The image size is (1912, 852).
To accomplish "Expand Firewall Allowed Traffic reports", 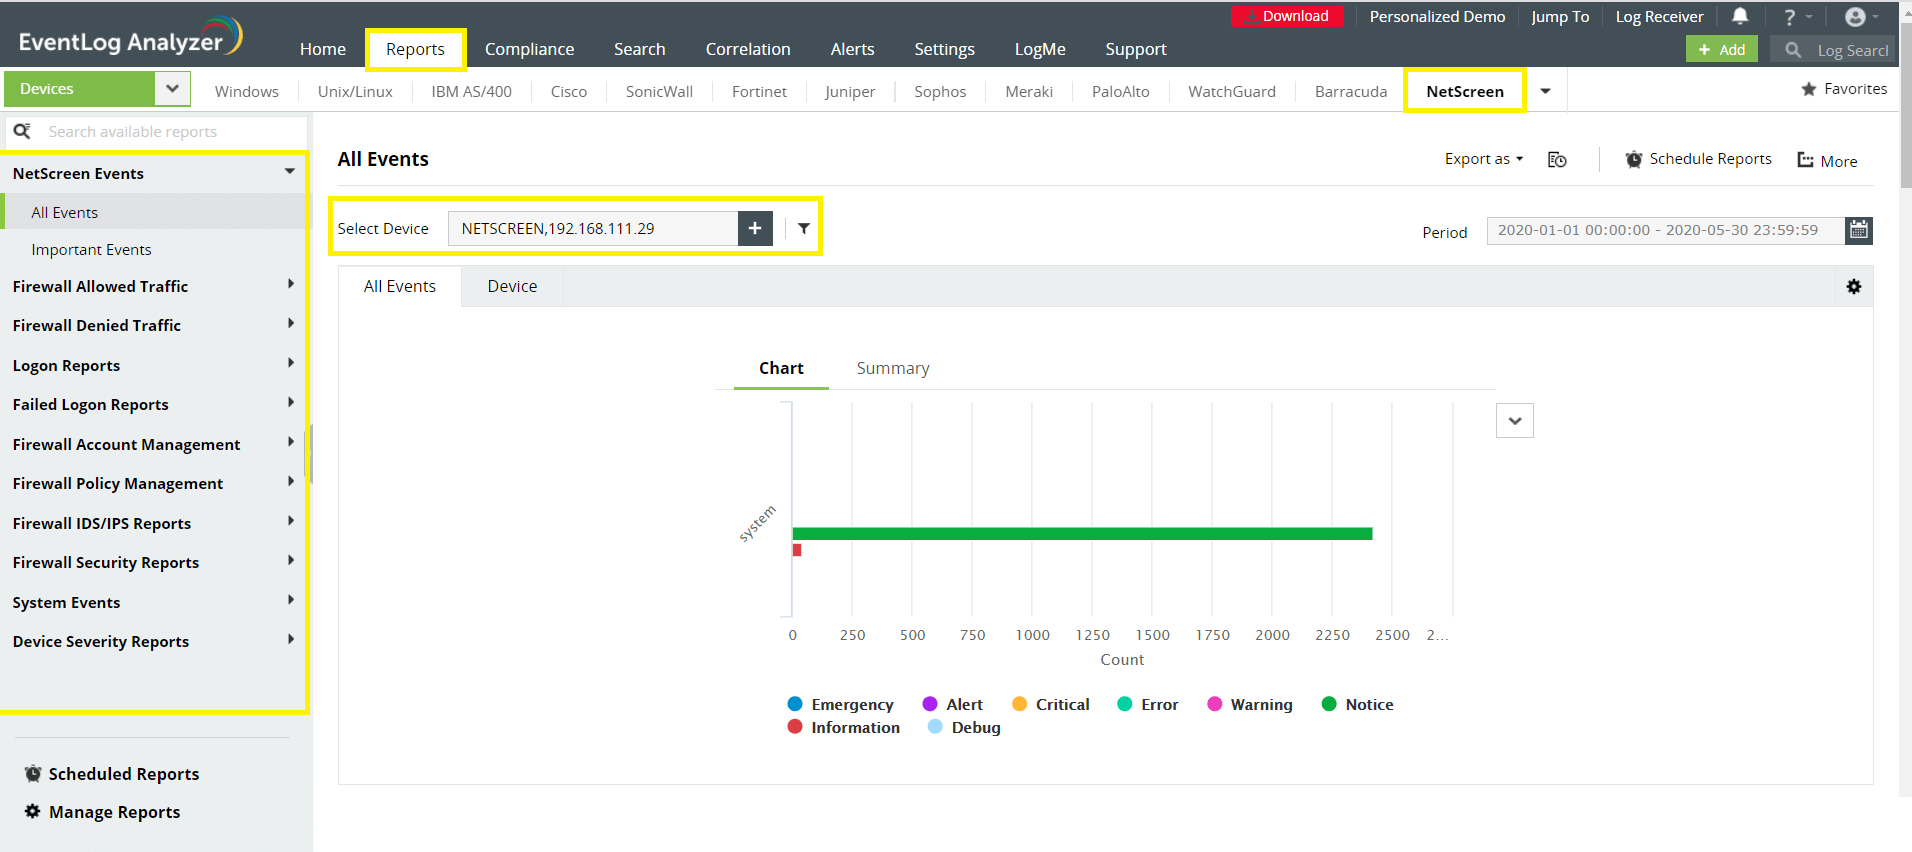I will pyautogui.click(x=291, y=284).
